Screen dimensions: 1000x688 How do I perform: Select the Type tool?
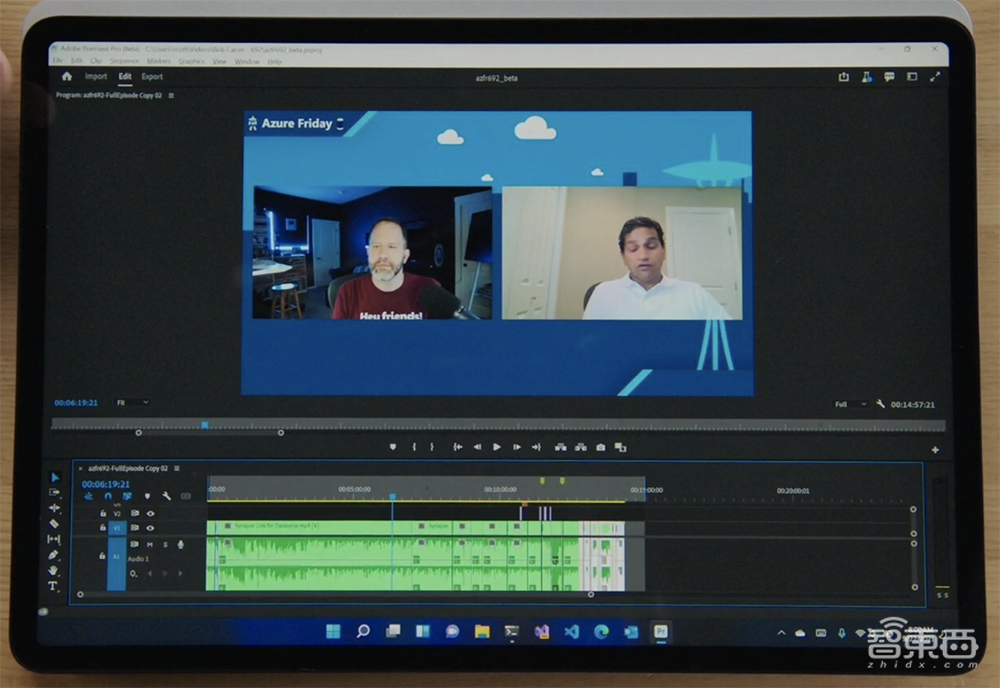[54, 586]
